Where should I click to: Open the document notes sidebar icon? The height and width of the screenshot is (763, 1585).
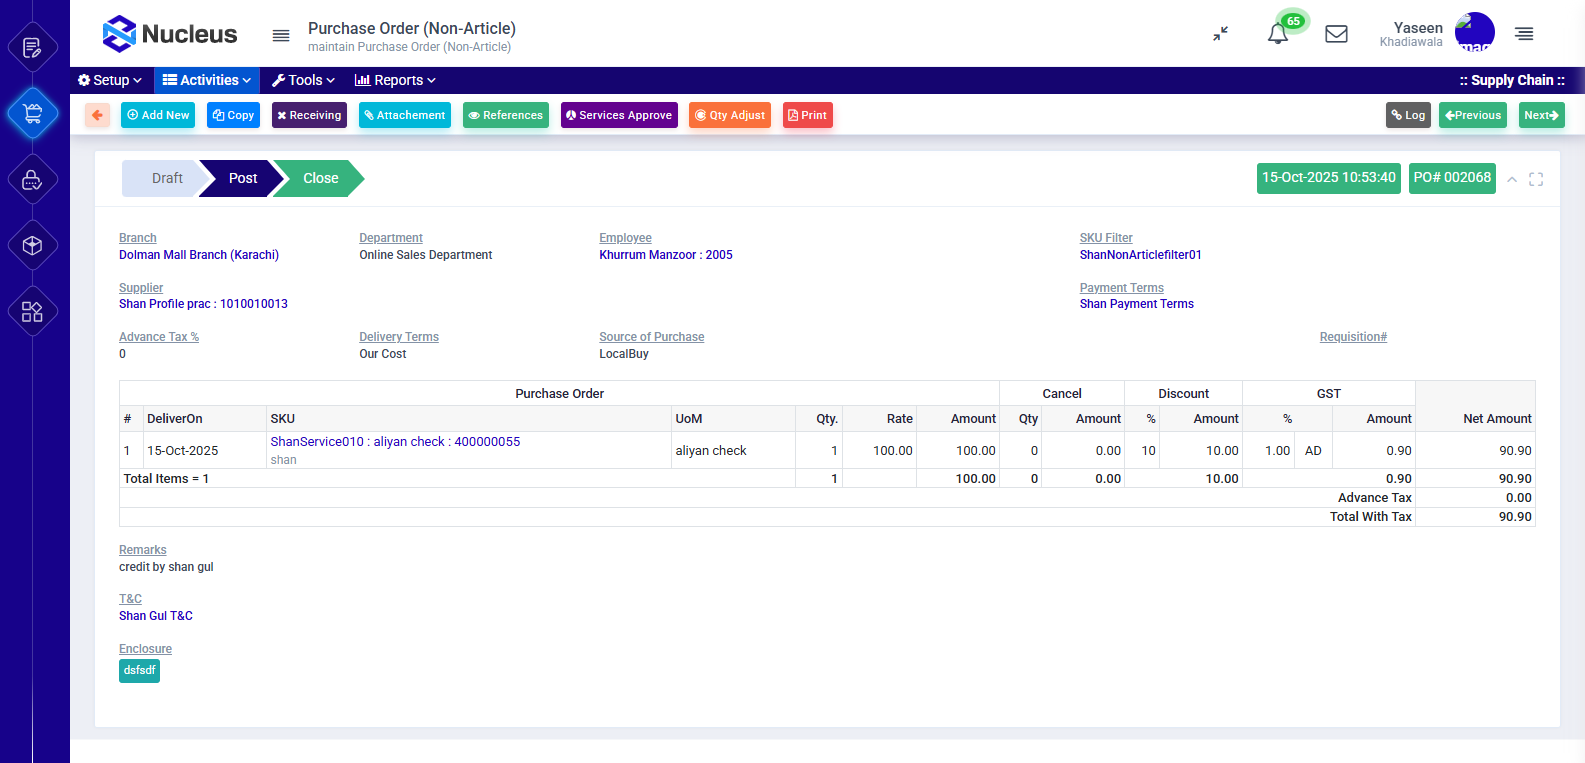32,47
